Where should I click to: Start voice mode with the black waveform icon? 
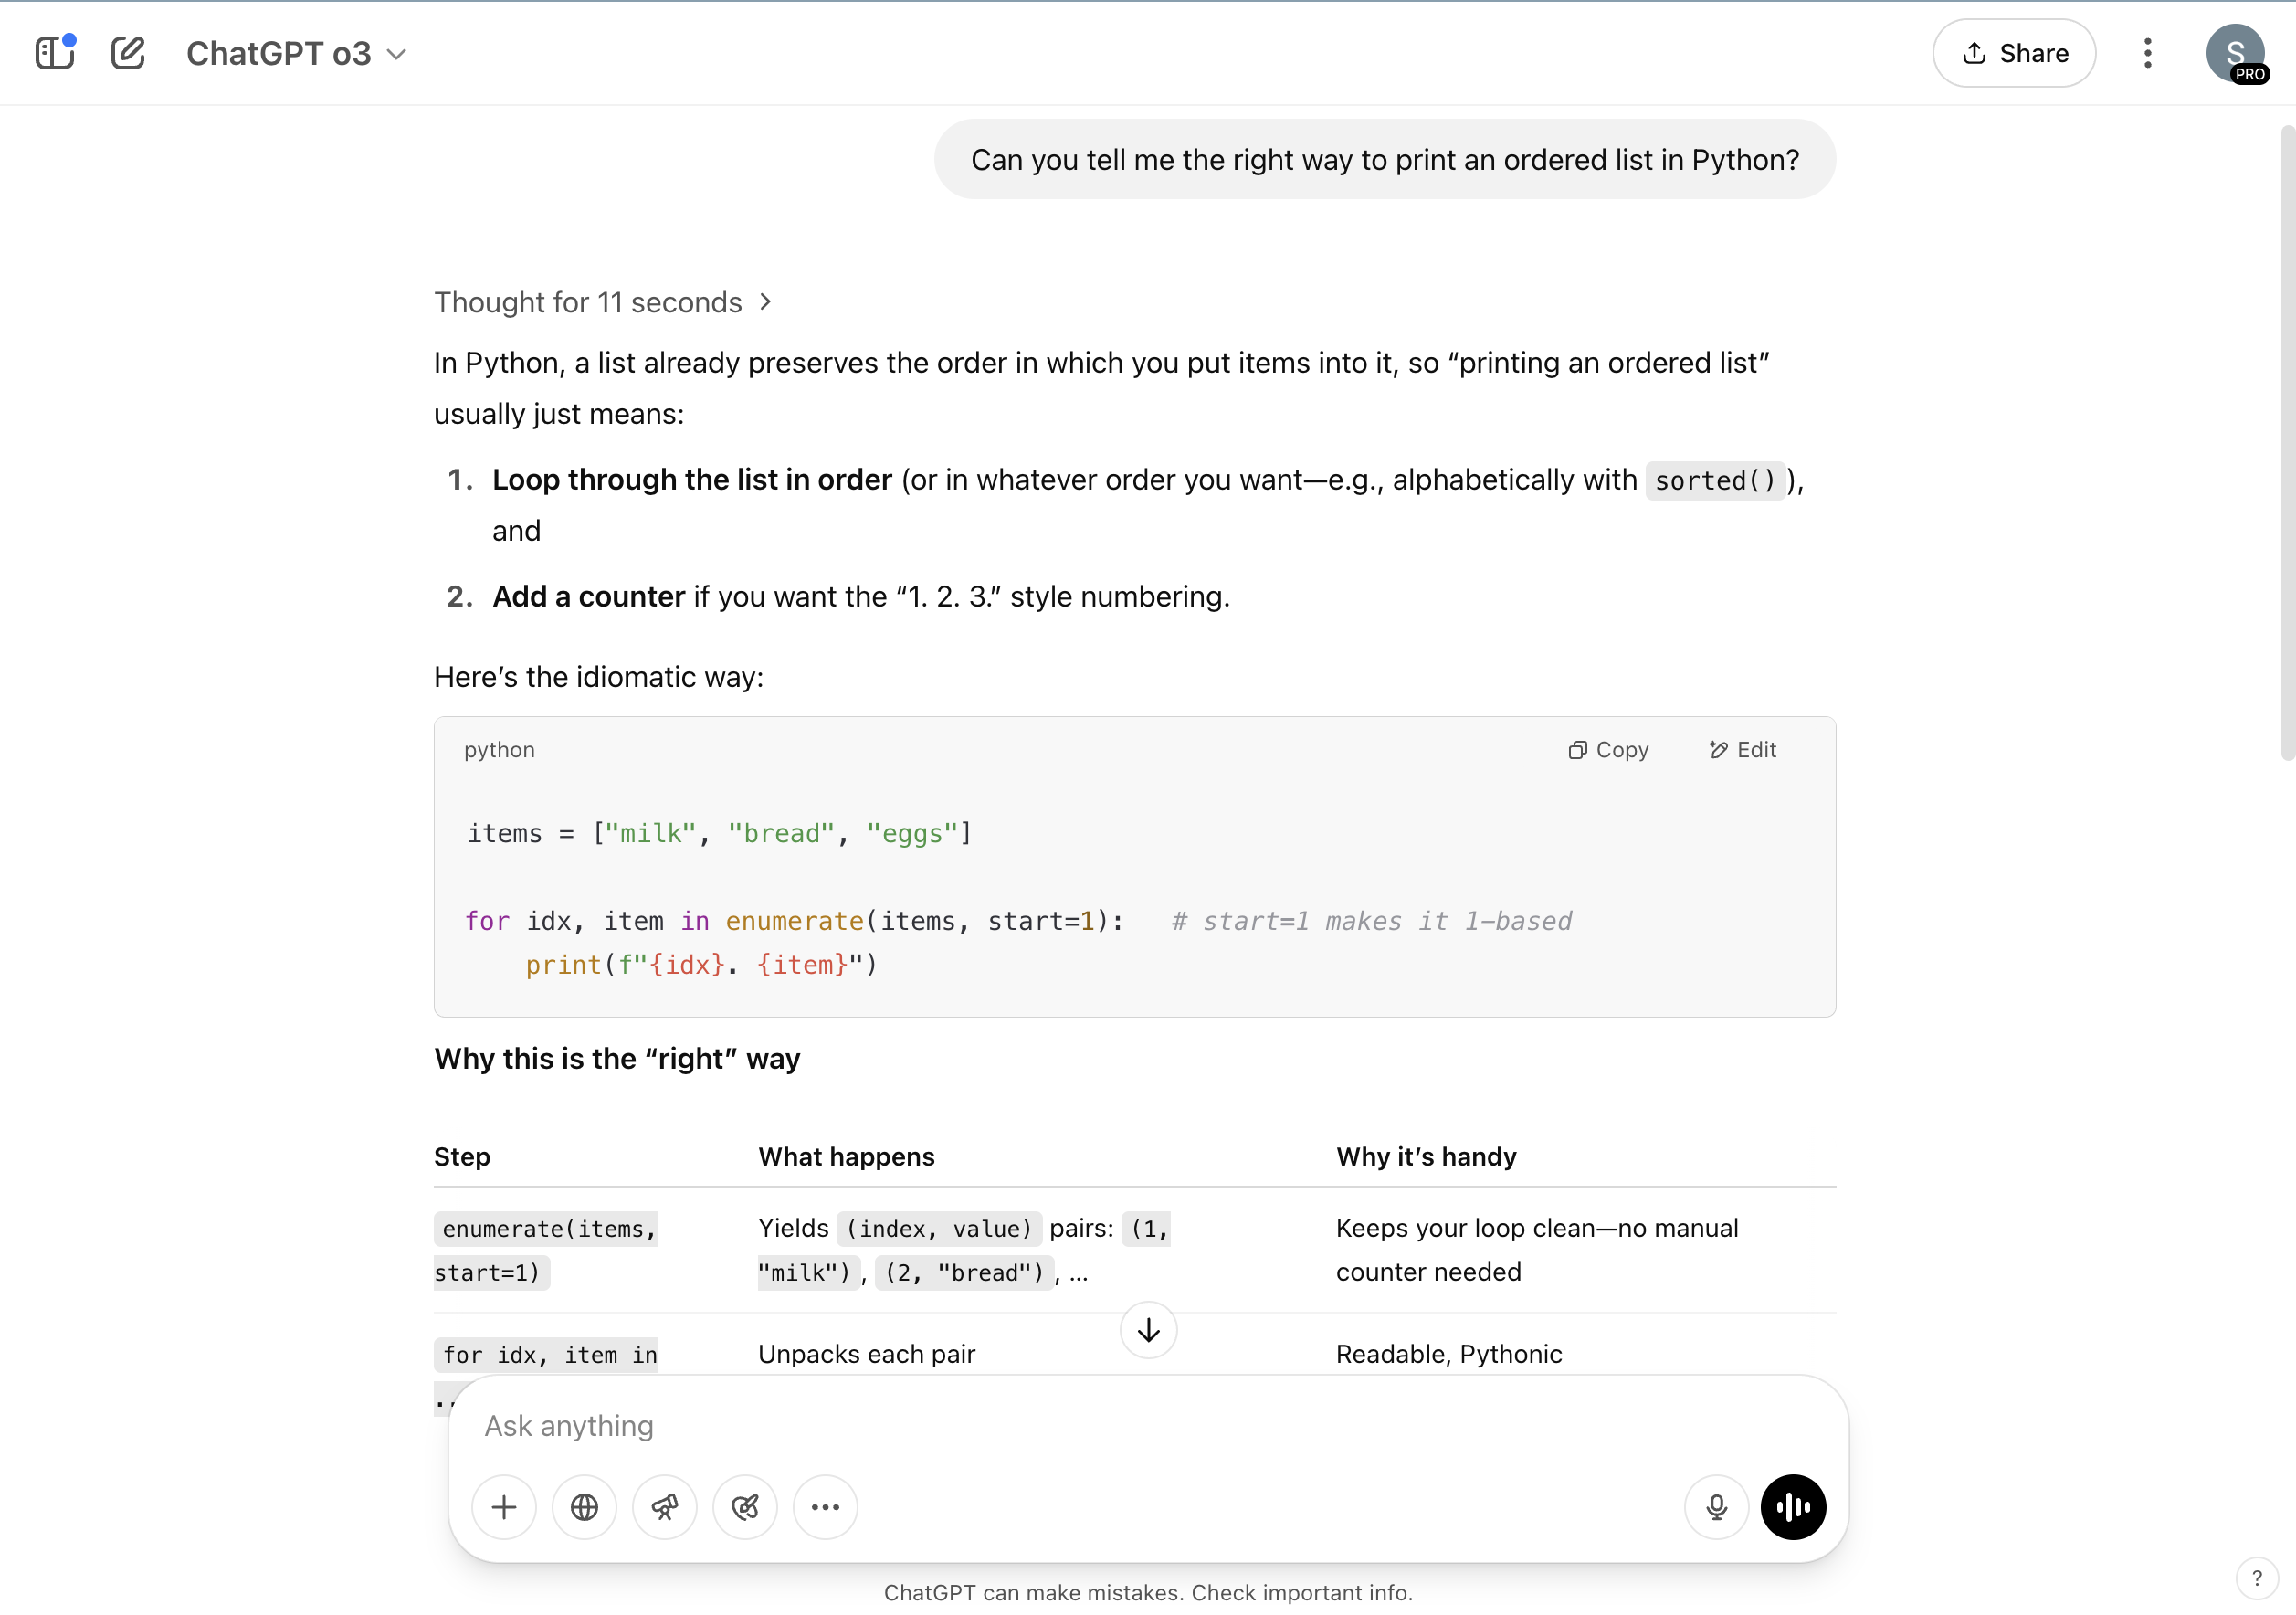coord(1792,1507)
